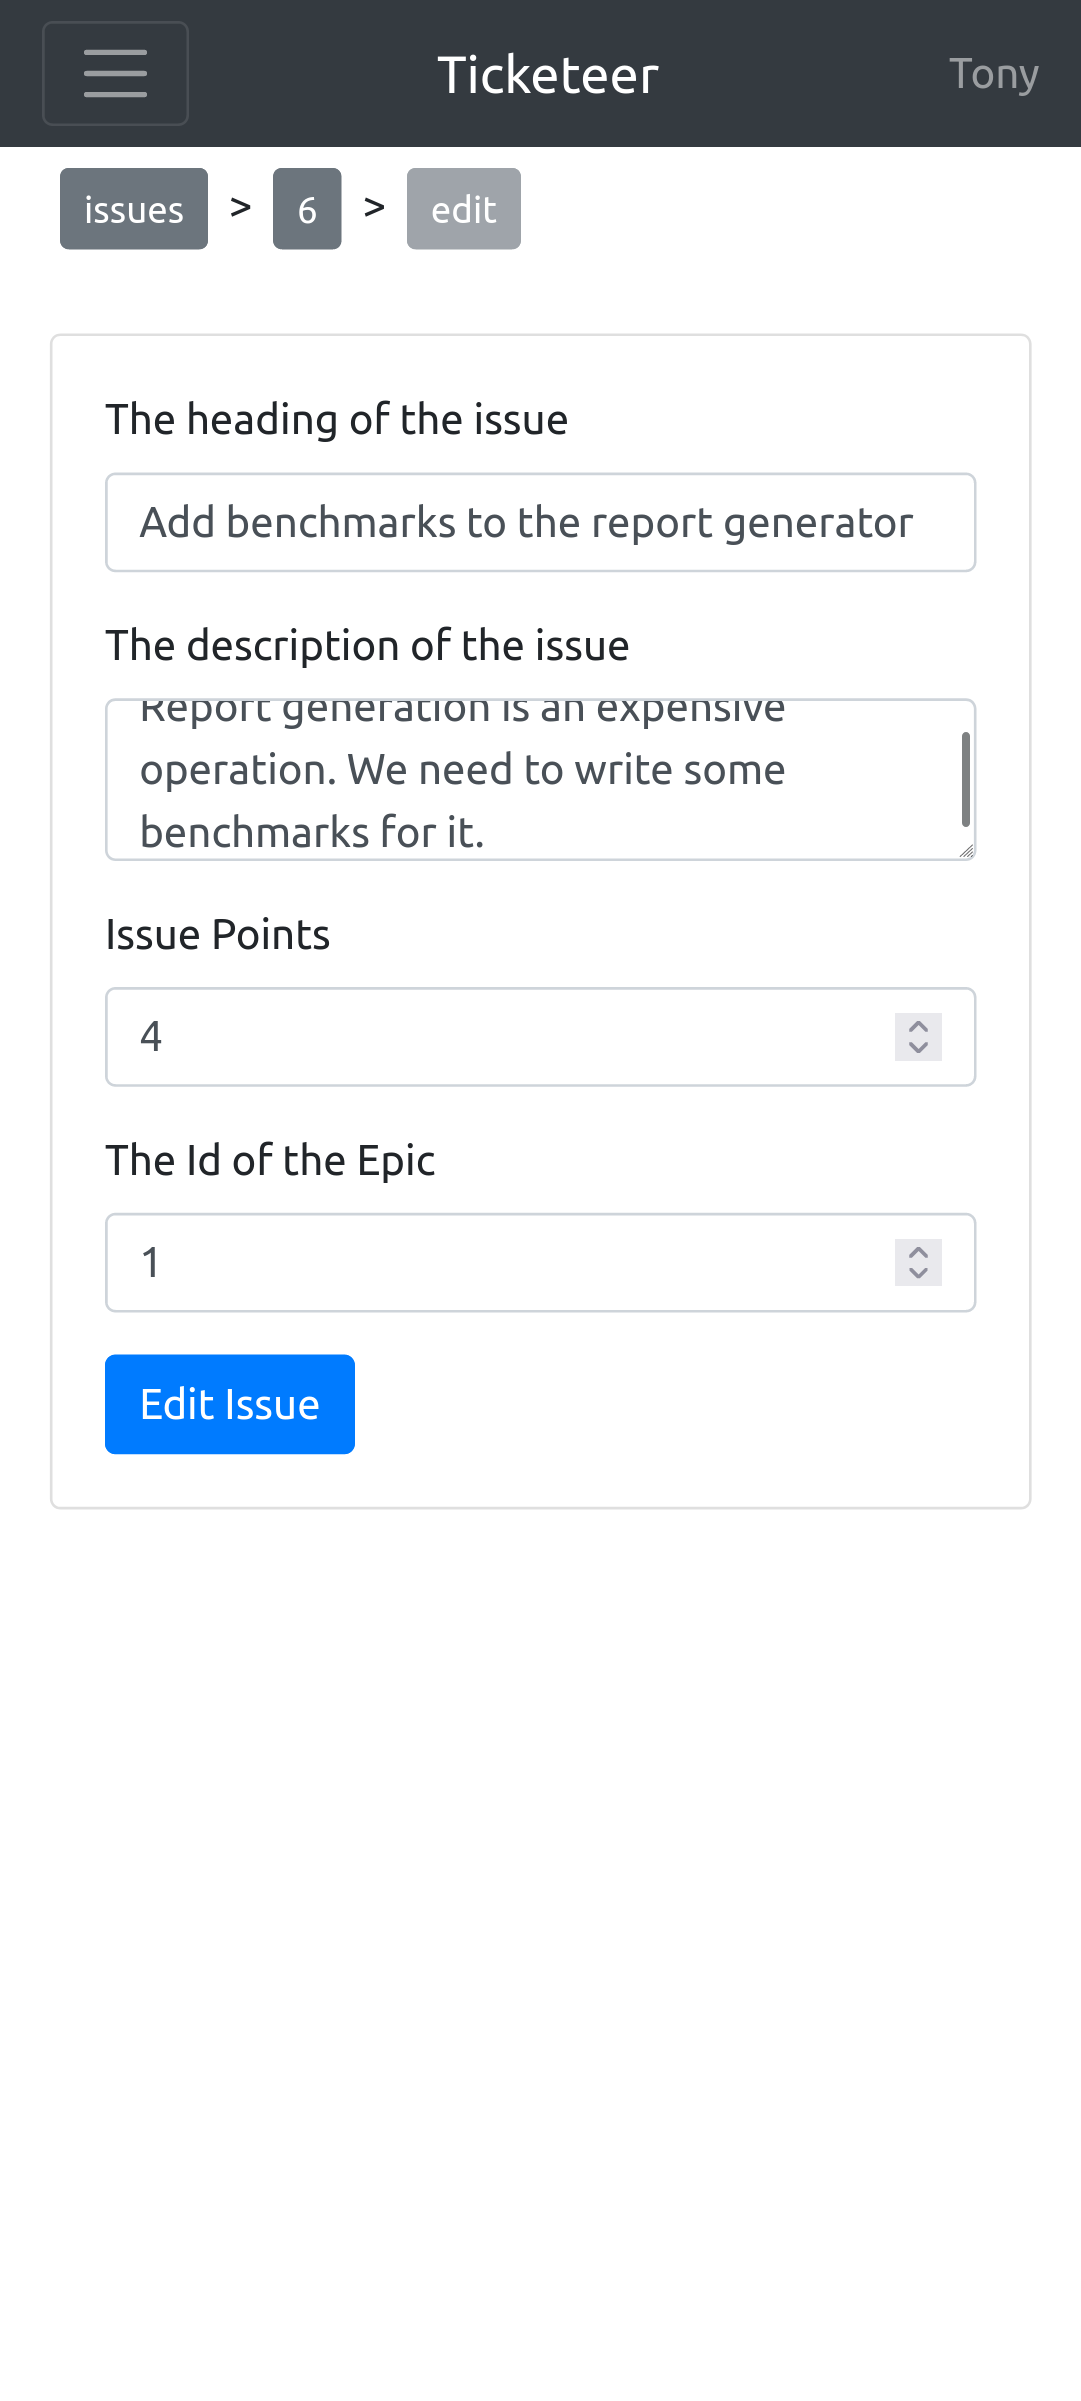This screenshot has height=2401, width=1081.
Task: Select the Issue Points value 4
Action: click(x=400, y=1036)
